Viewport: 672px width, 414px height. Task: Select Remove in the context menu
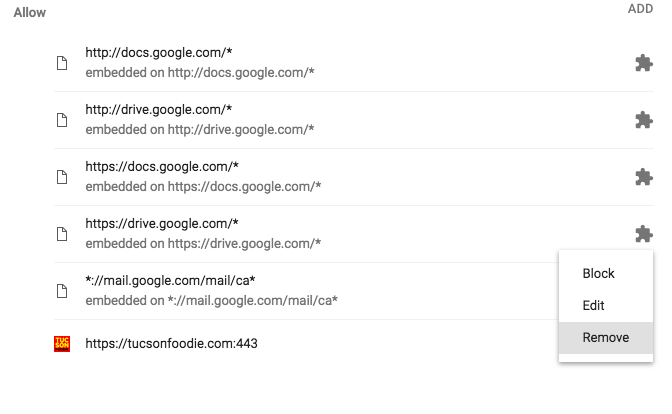pyautogui.click(x=605, y=338)
